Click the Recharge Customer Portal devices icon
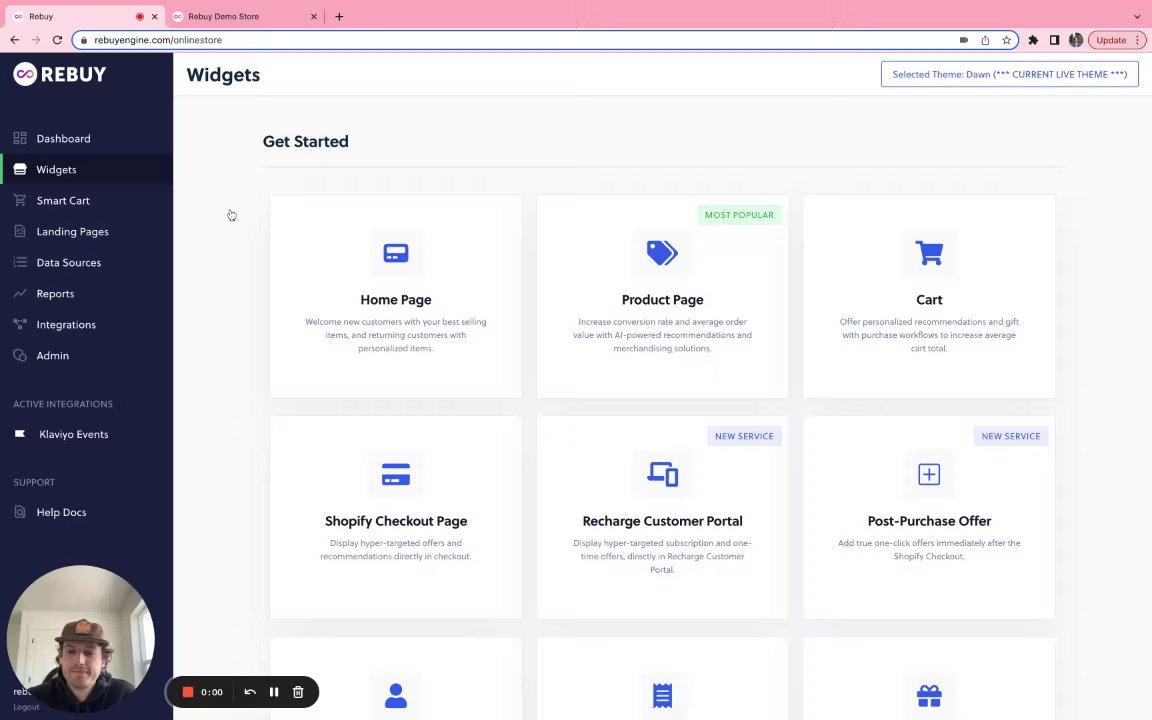1152x720 pixels. pos(662,475)
